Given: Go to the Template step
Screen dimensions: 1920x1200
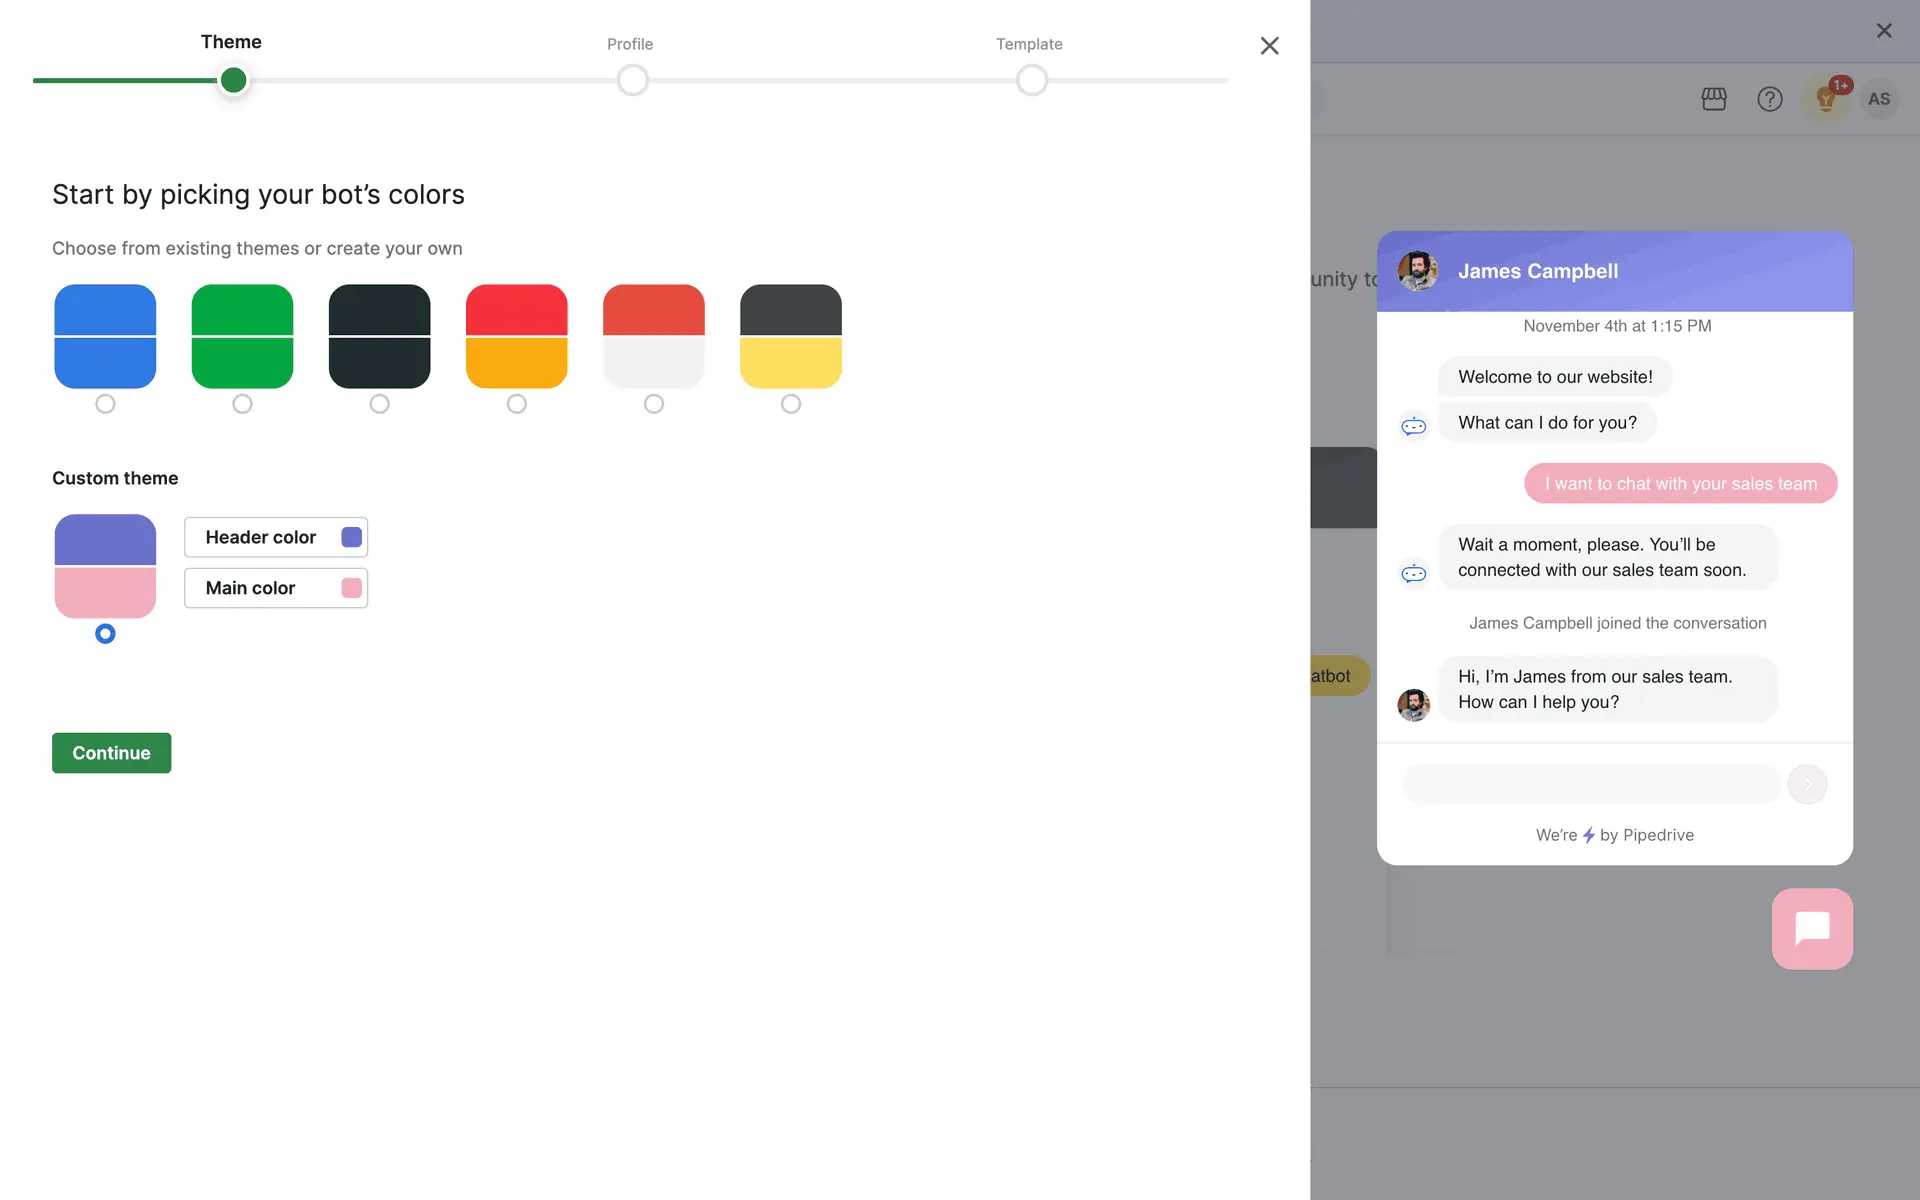Looking at the screenshot, I should coord(1031,80).
